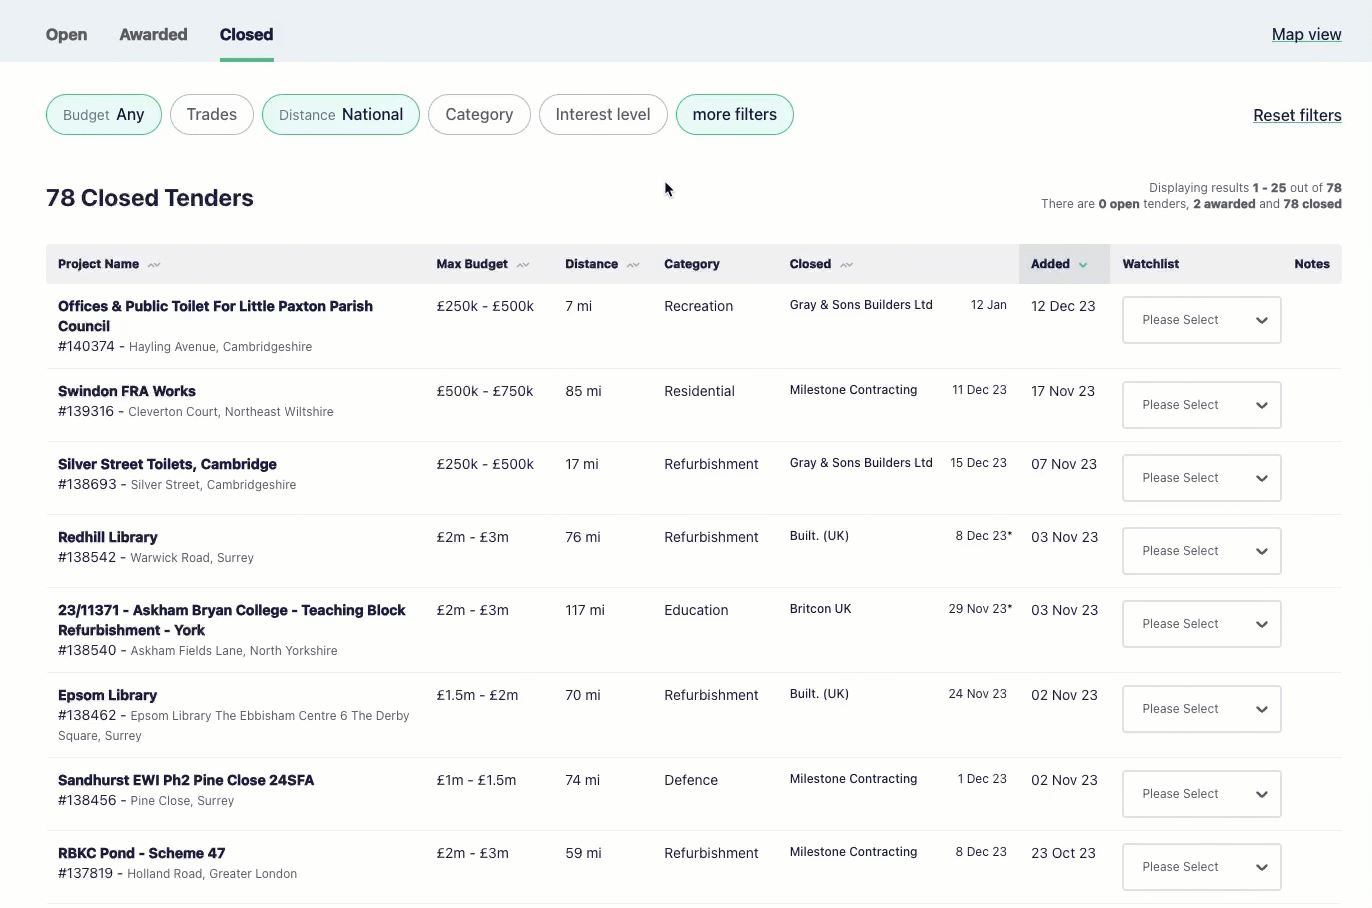Select the 29 Nov 23* closed date
The image size is (1372, 908).
coord(980,609)
